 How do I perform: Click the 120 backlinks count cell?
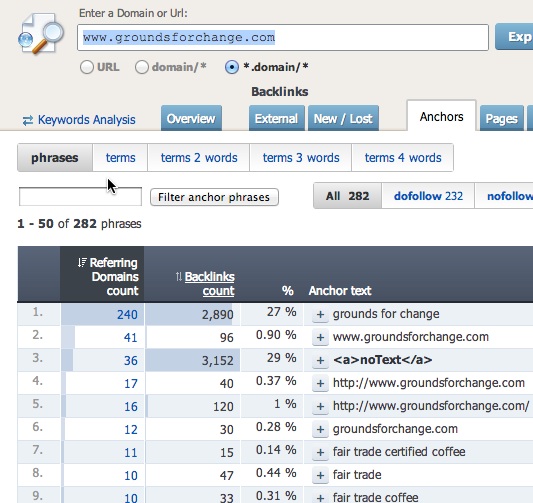coord(193,406)
